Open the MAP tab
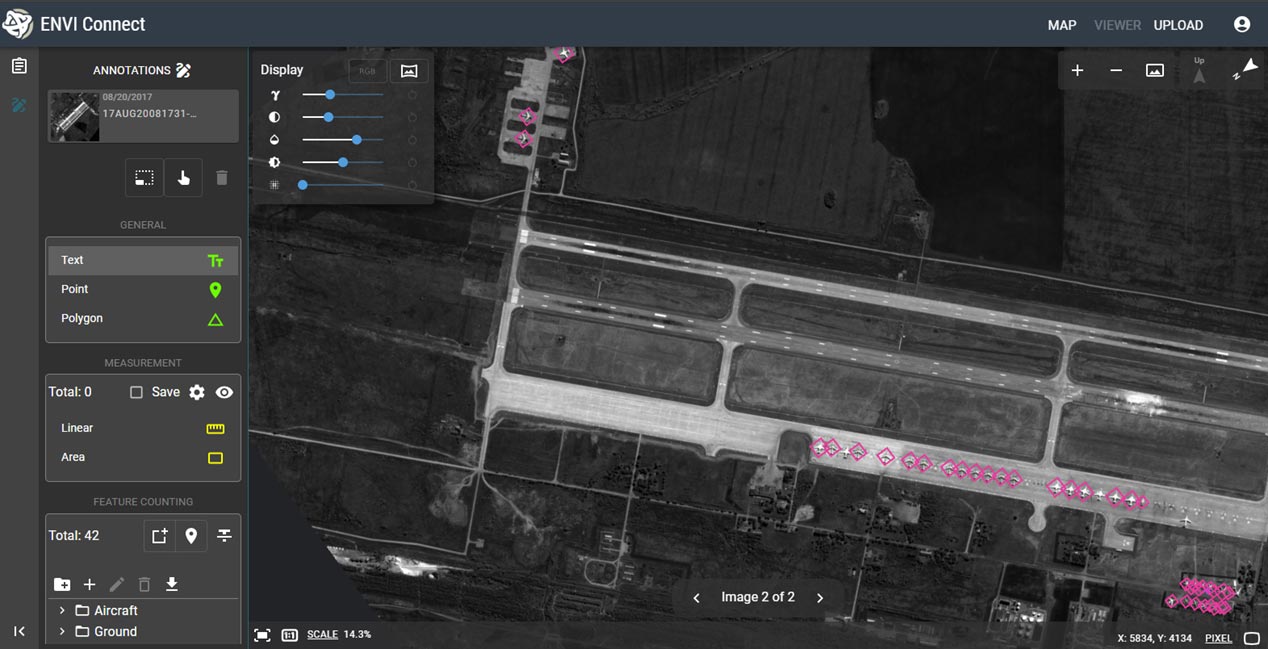This screenshot has height=649, width=1268. (1061, 25)
